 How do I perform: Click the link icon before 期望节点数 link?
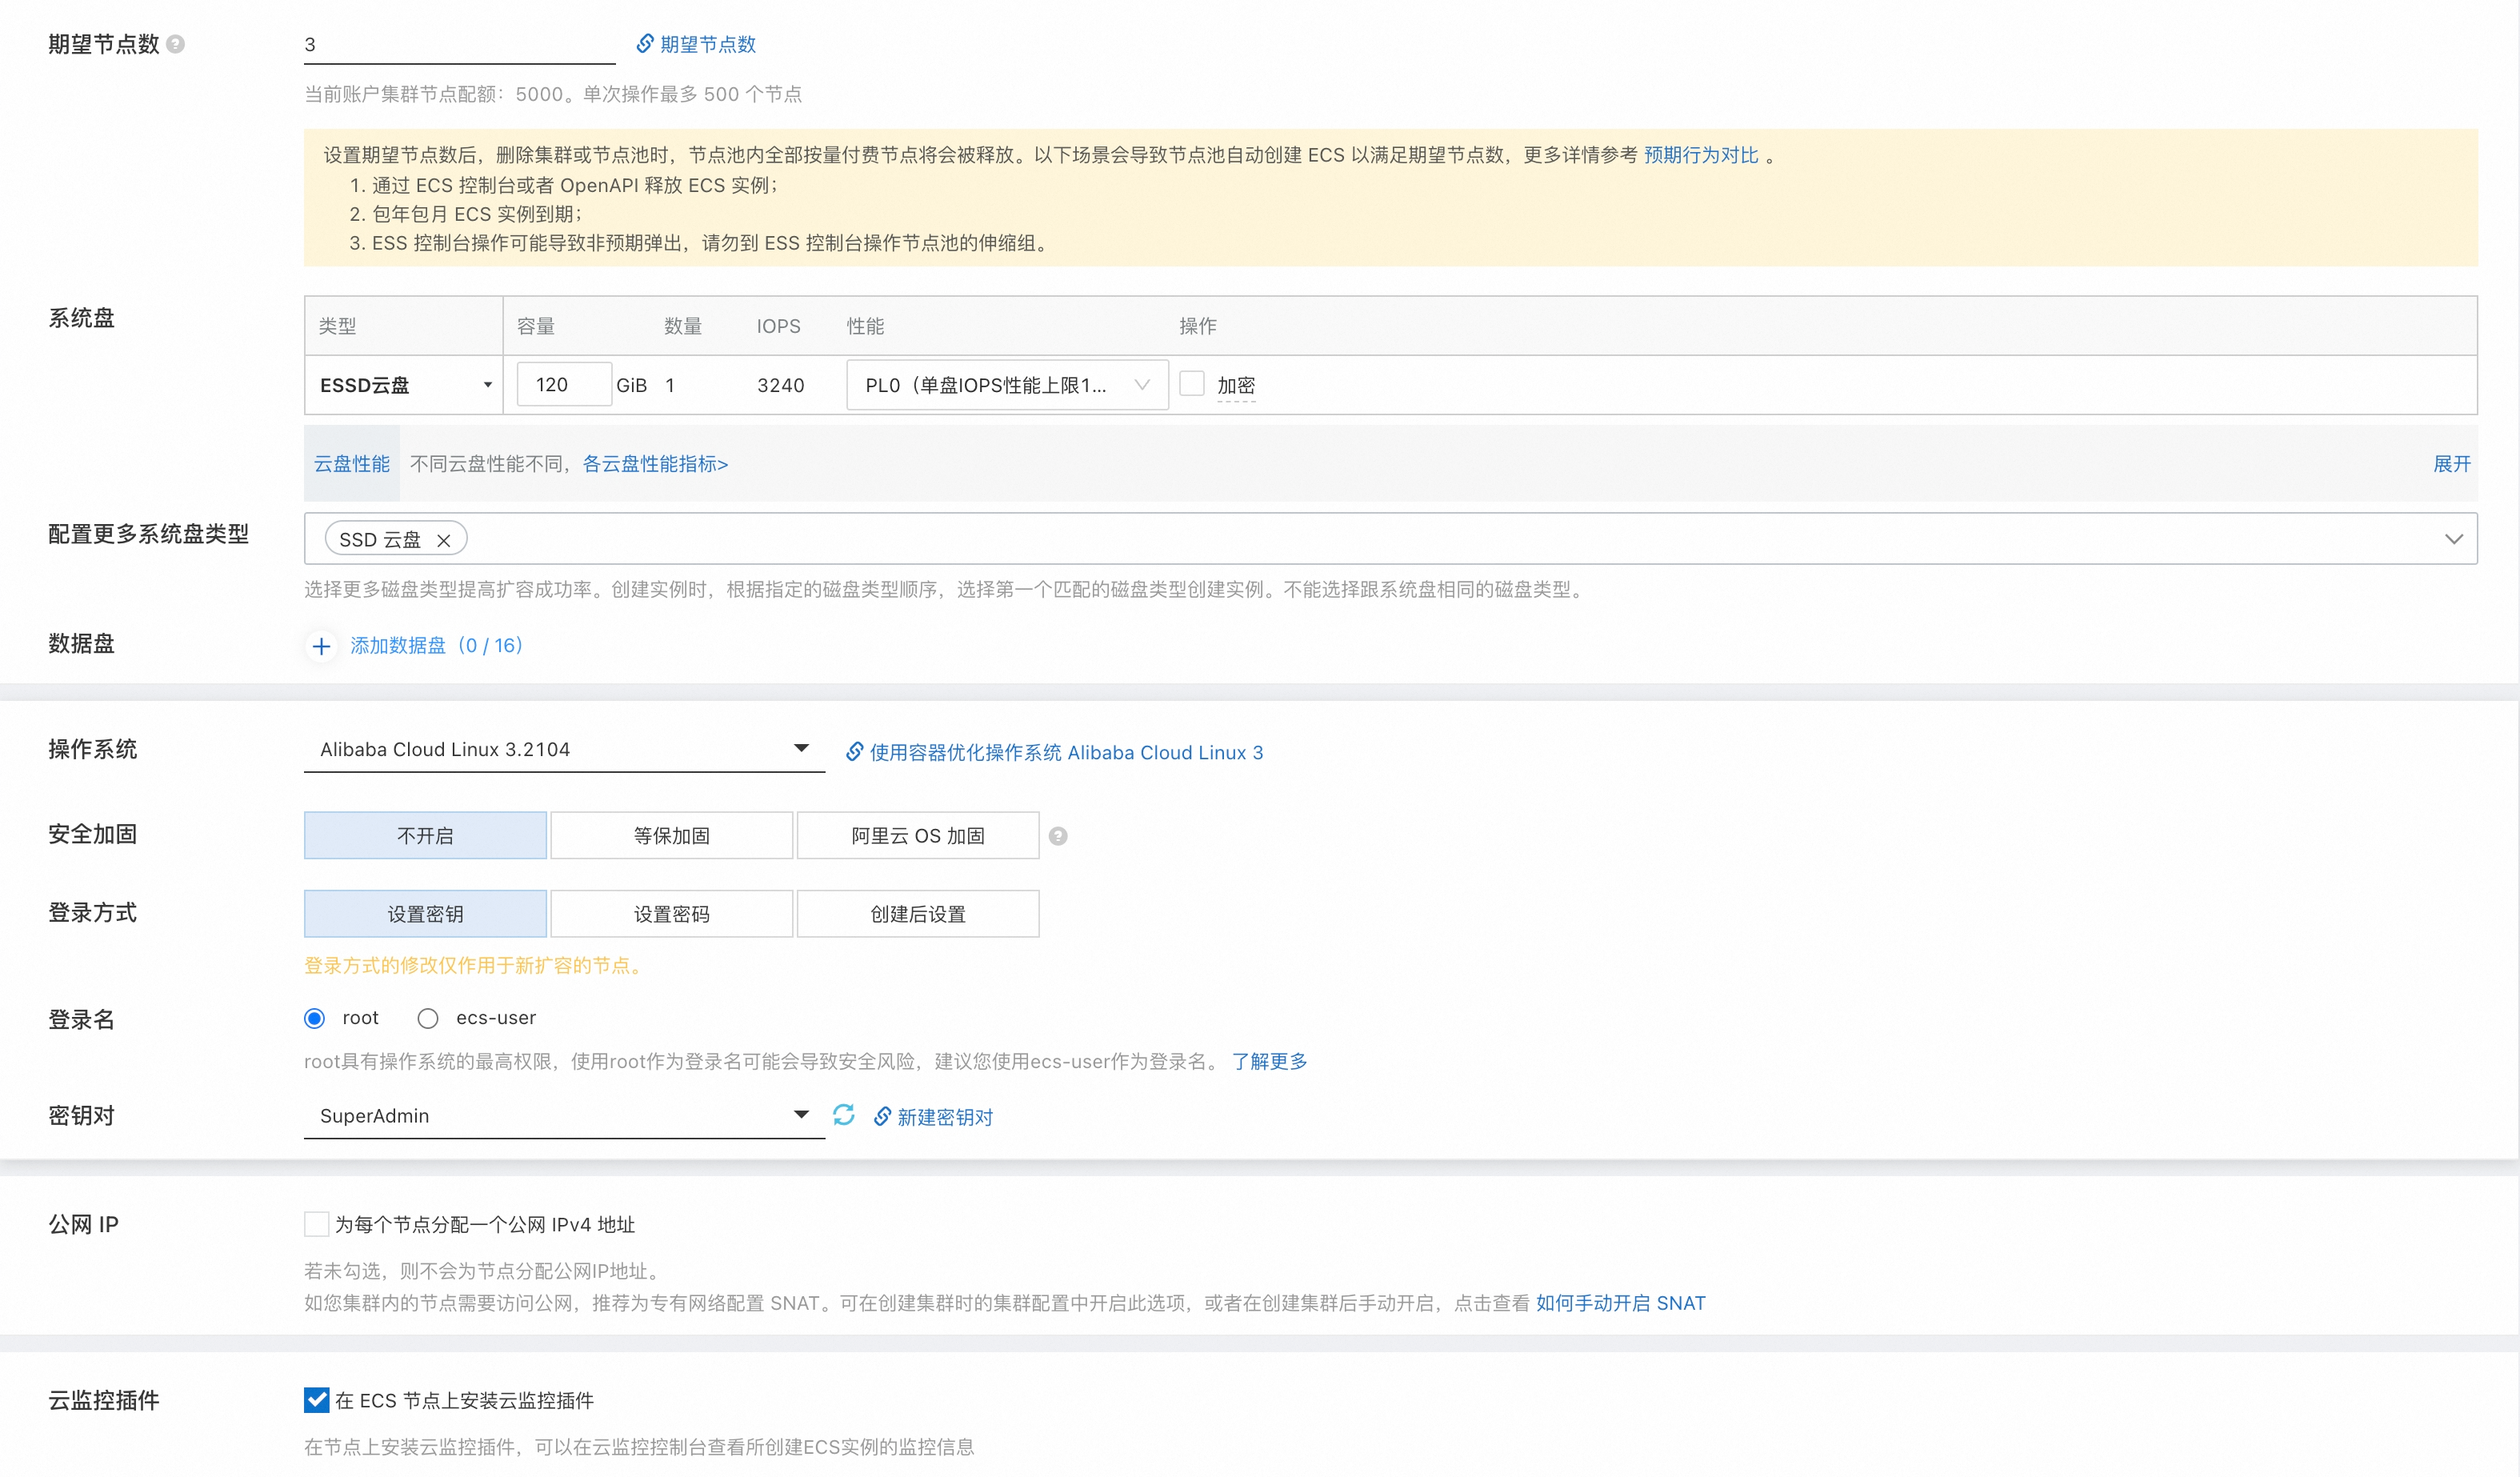point(645,43)
